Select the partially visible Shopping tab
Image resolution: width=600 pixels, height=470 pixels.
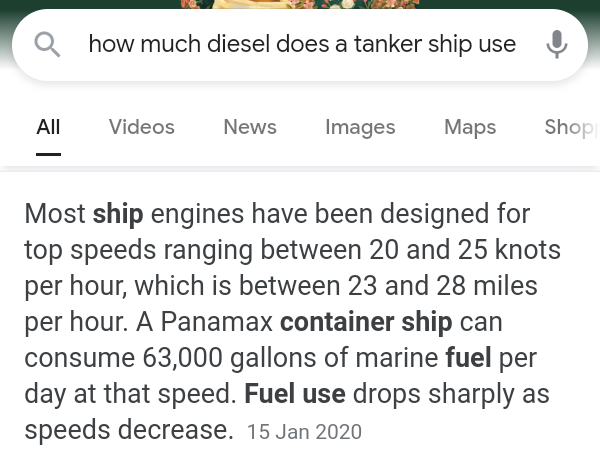pos(571,128)
